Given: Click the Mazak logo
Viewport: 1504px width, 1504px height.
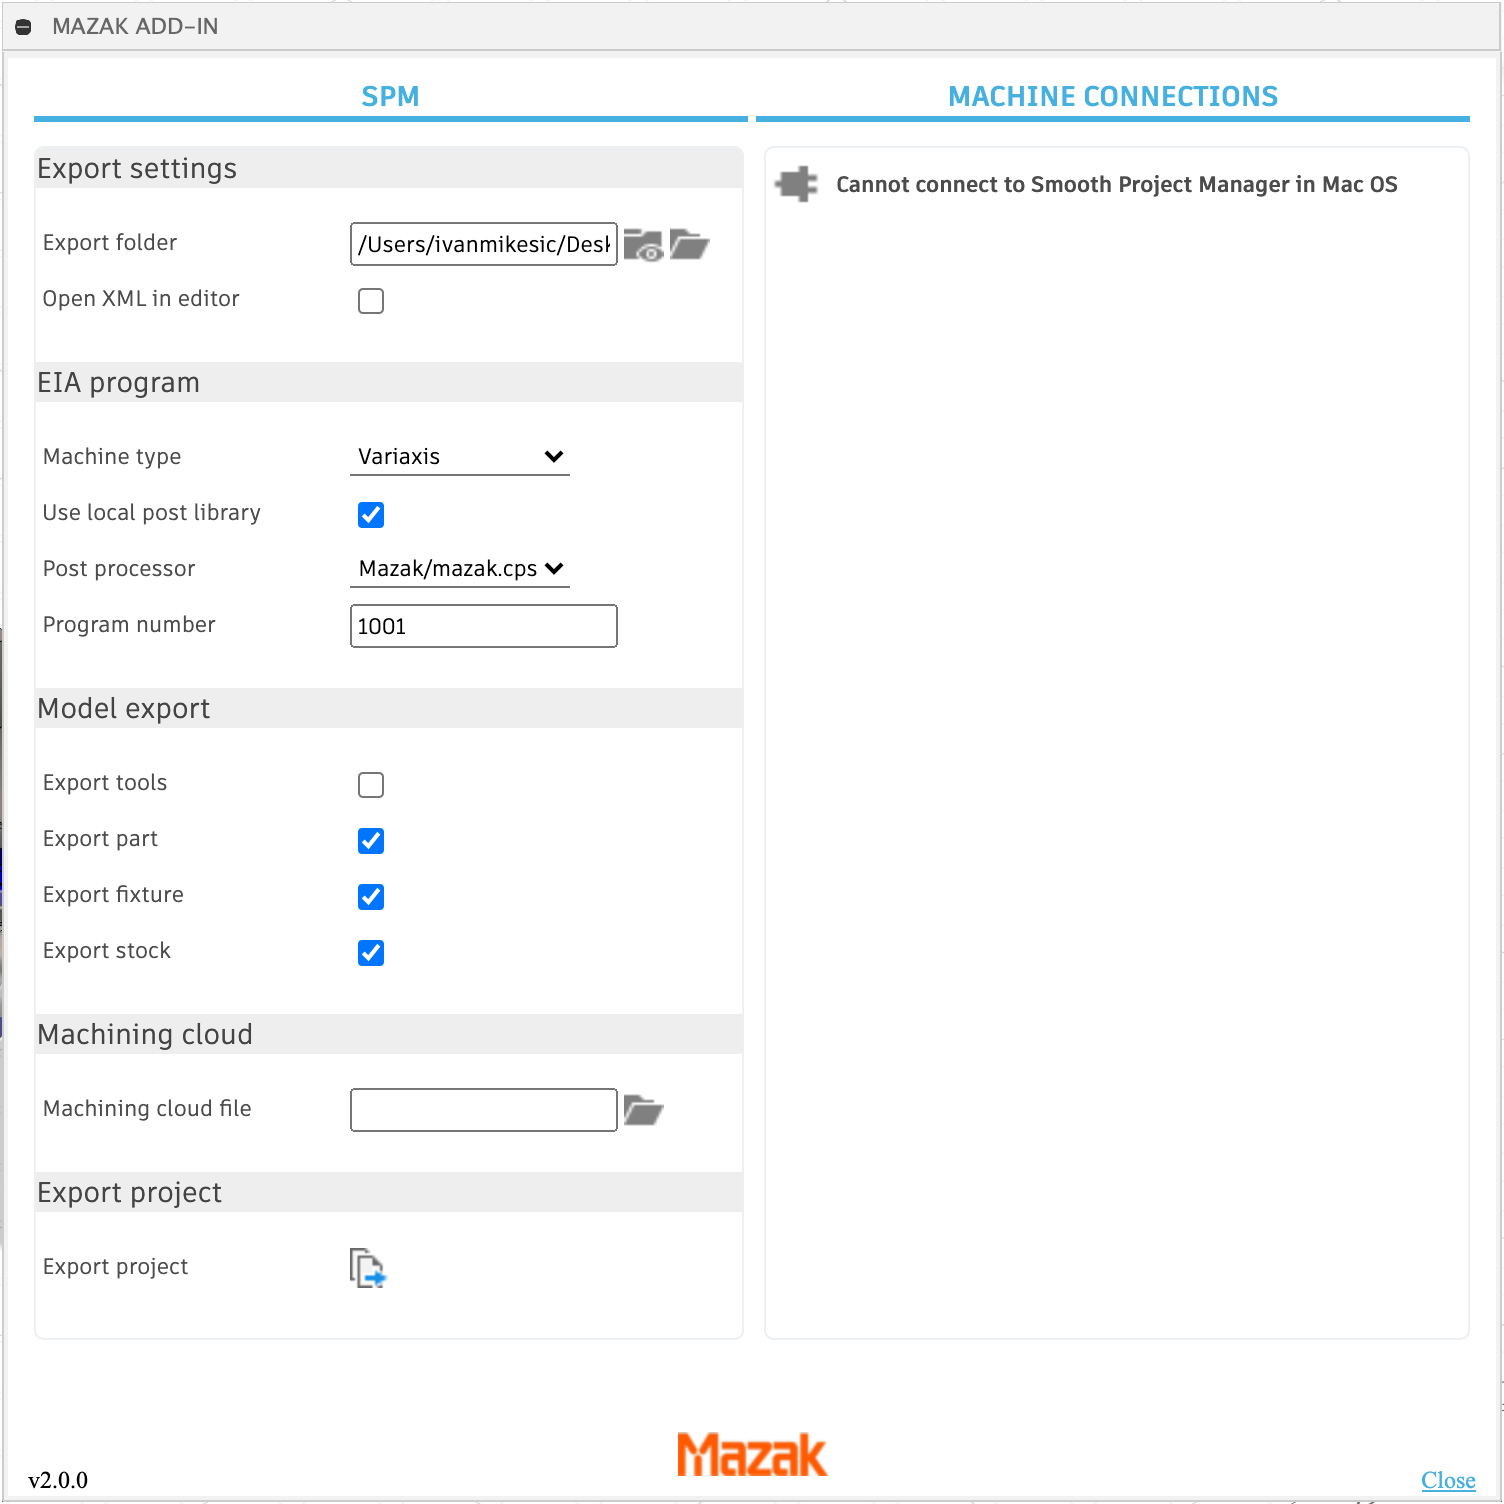Looking at the screenshot, I should [752, 1455].
